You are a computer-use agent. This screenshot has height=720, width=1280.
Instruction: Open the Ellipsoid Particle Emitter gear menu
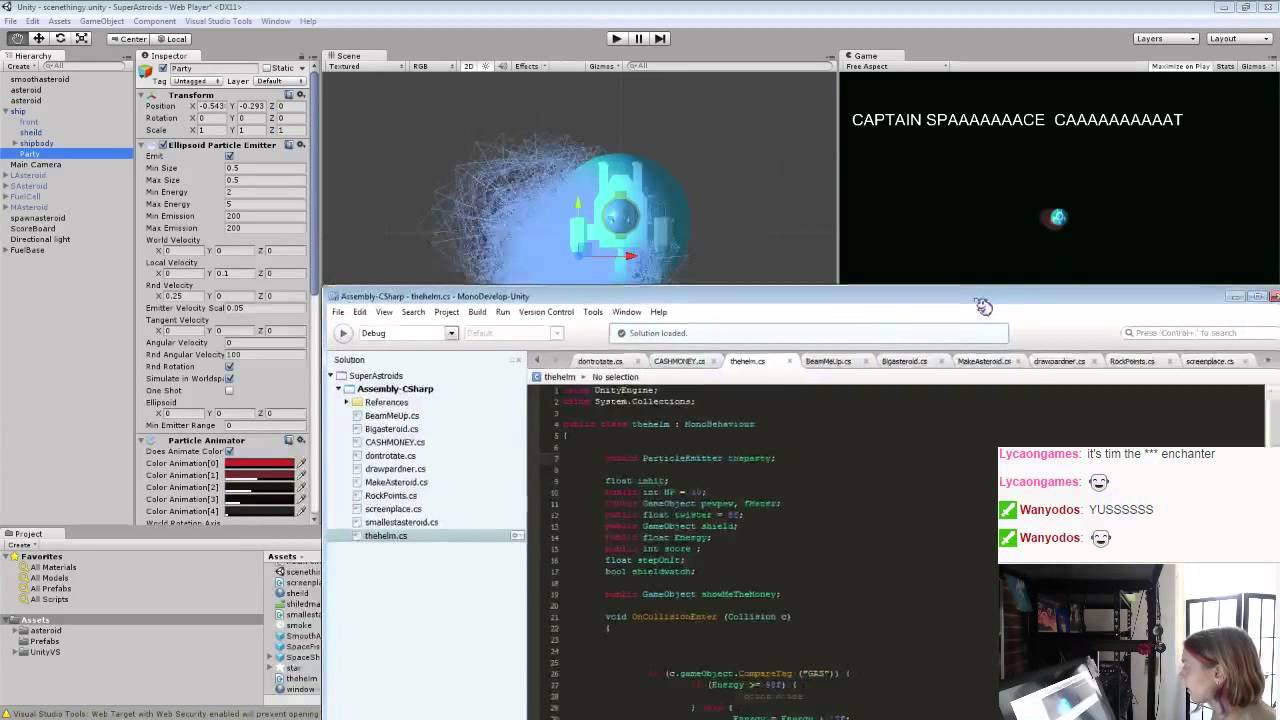[x=301, y=145]
